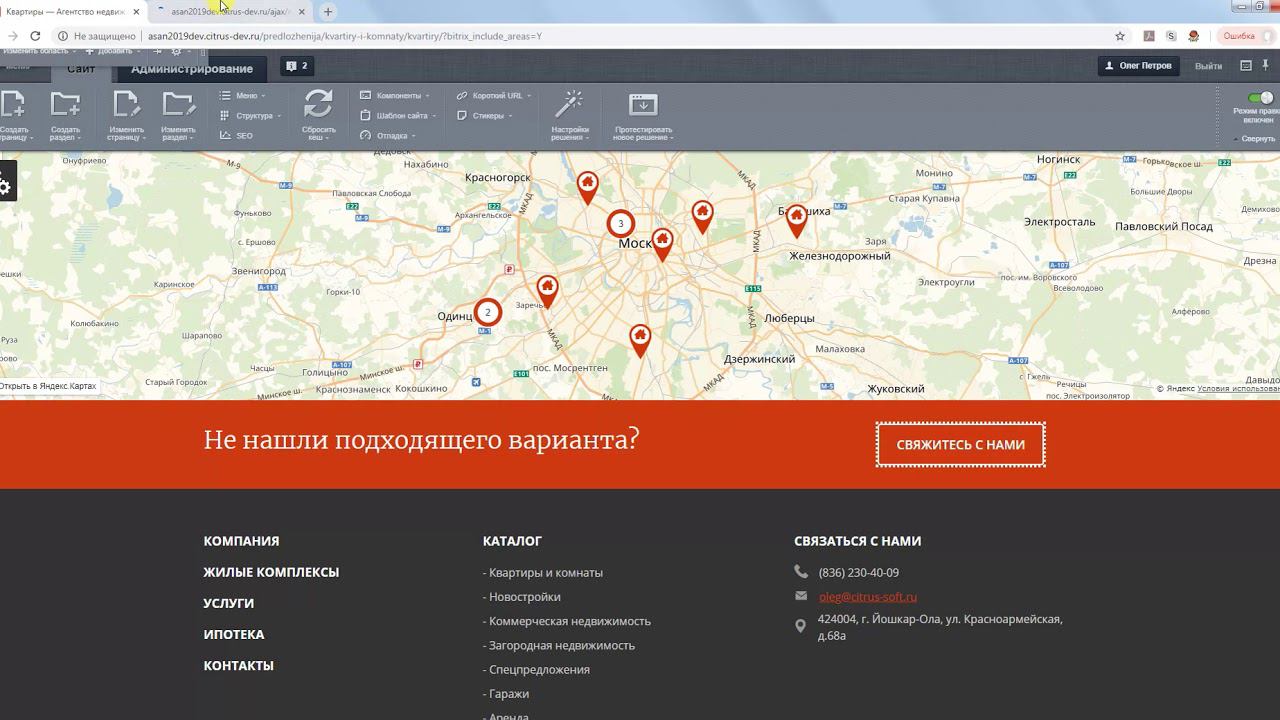Click the Сбросить кеш refresh icon
The width and height of the screenshot is (1280, 720).
click(x=318, y=104)
